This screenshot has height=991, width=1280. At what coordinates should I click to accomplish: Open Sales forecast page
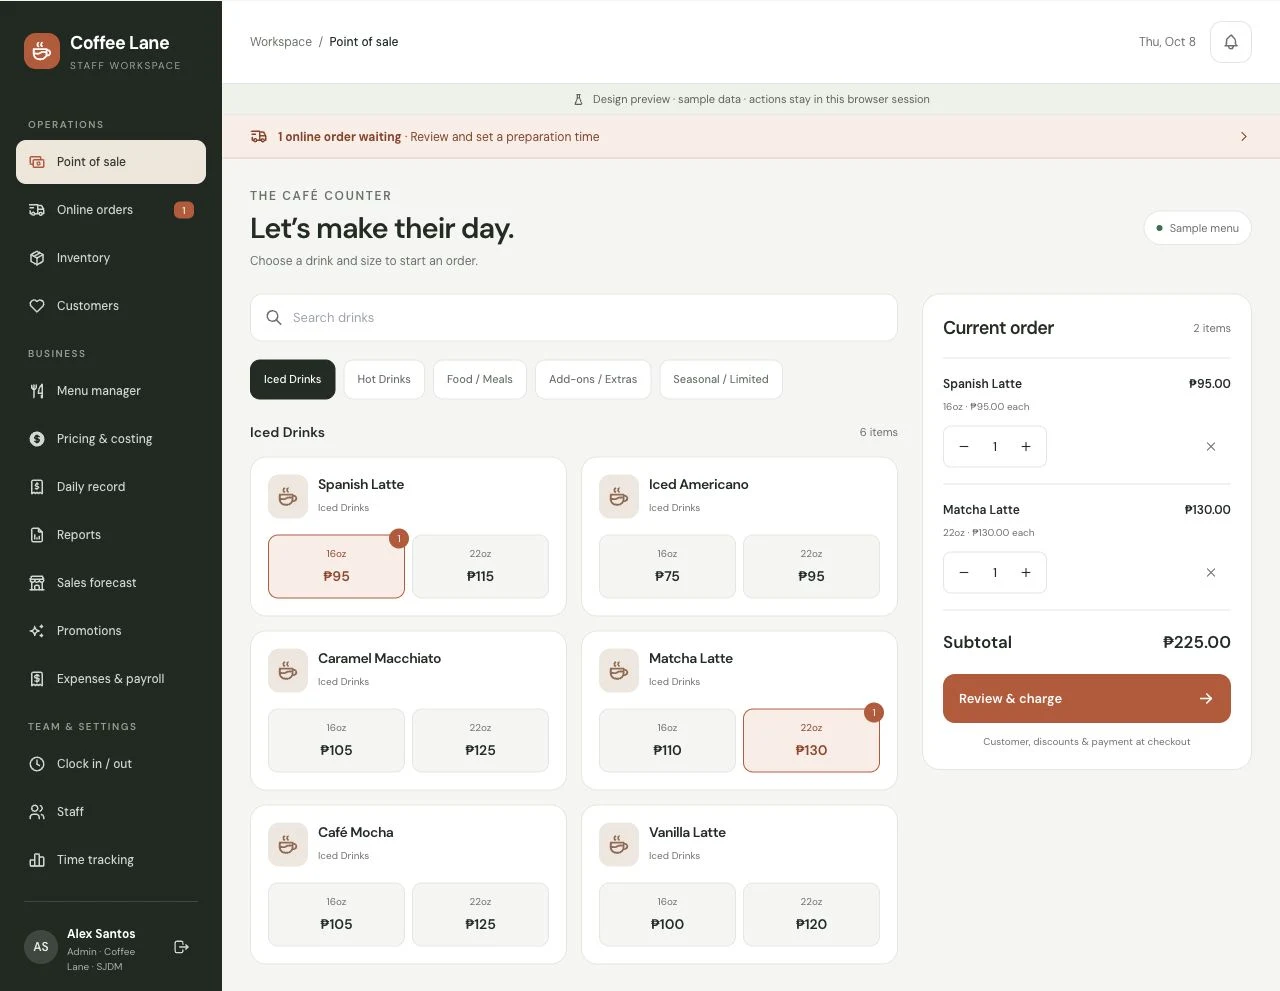111,583
